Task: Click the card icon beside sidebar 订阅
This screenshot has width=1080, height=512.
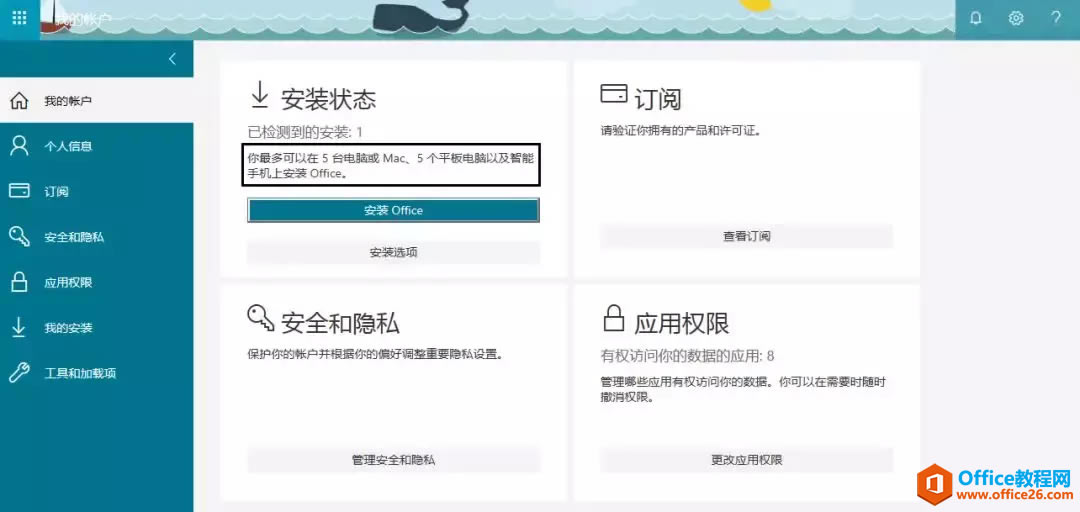Action: tap(19, 191)
